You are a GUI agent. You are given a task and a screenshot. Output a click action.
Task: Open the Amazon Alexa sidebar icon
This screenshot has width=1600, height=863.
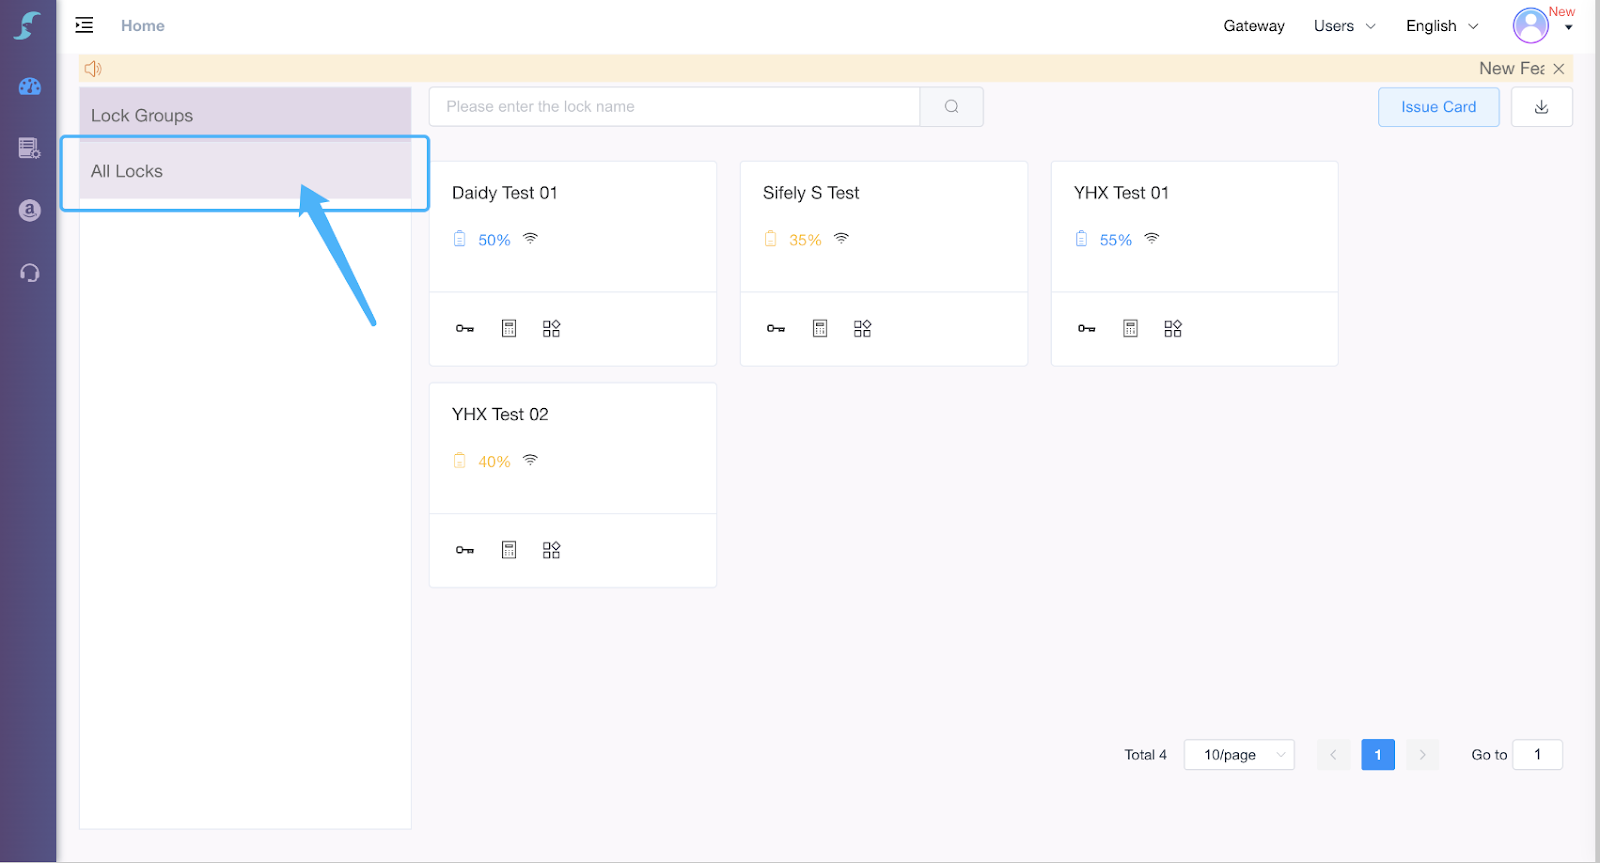click(29, 210)
